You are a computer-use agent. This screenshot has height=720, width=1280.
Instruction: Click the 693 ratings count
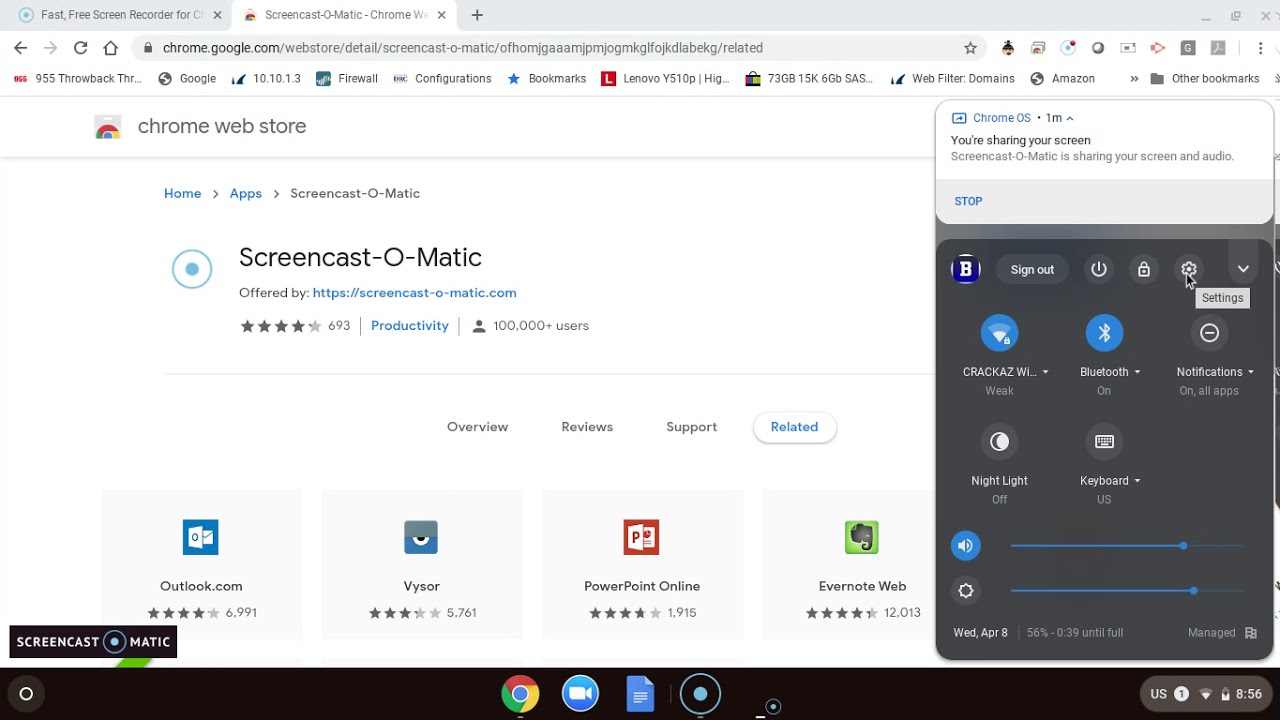click(x=339, y=326)
